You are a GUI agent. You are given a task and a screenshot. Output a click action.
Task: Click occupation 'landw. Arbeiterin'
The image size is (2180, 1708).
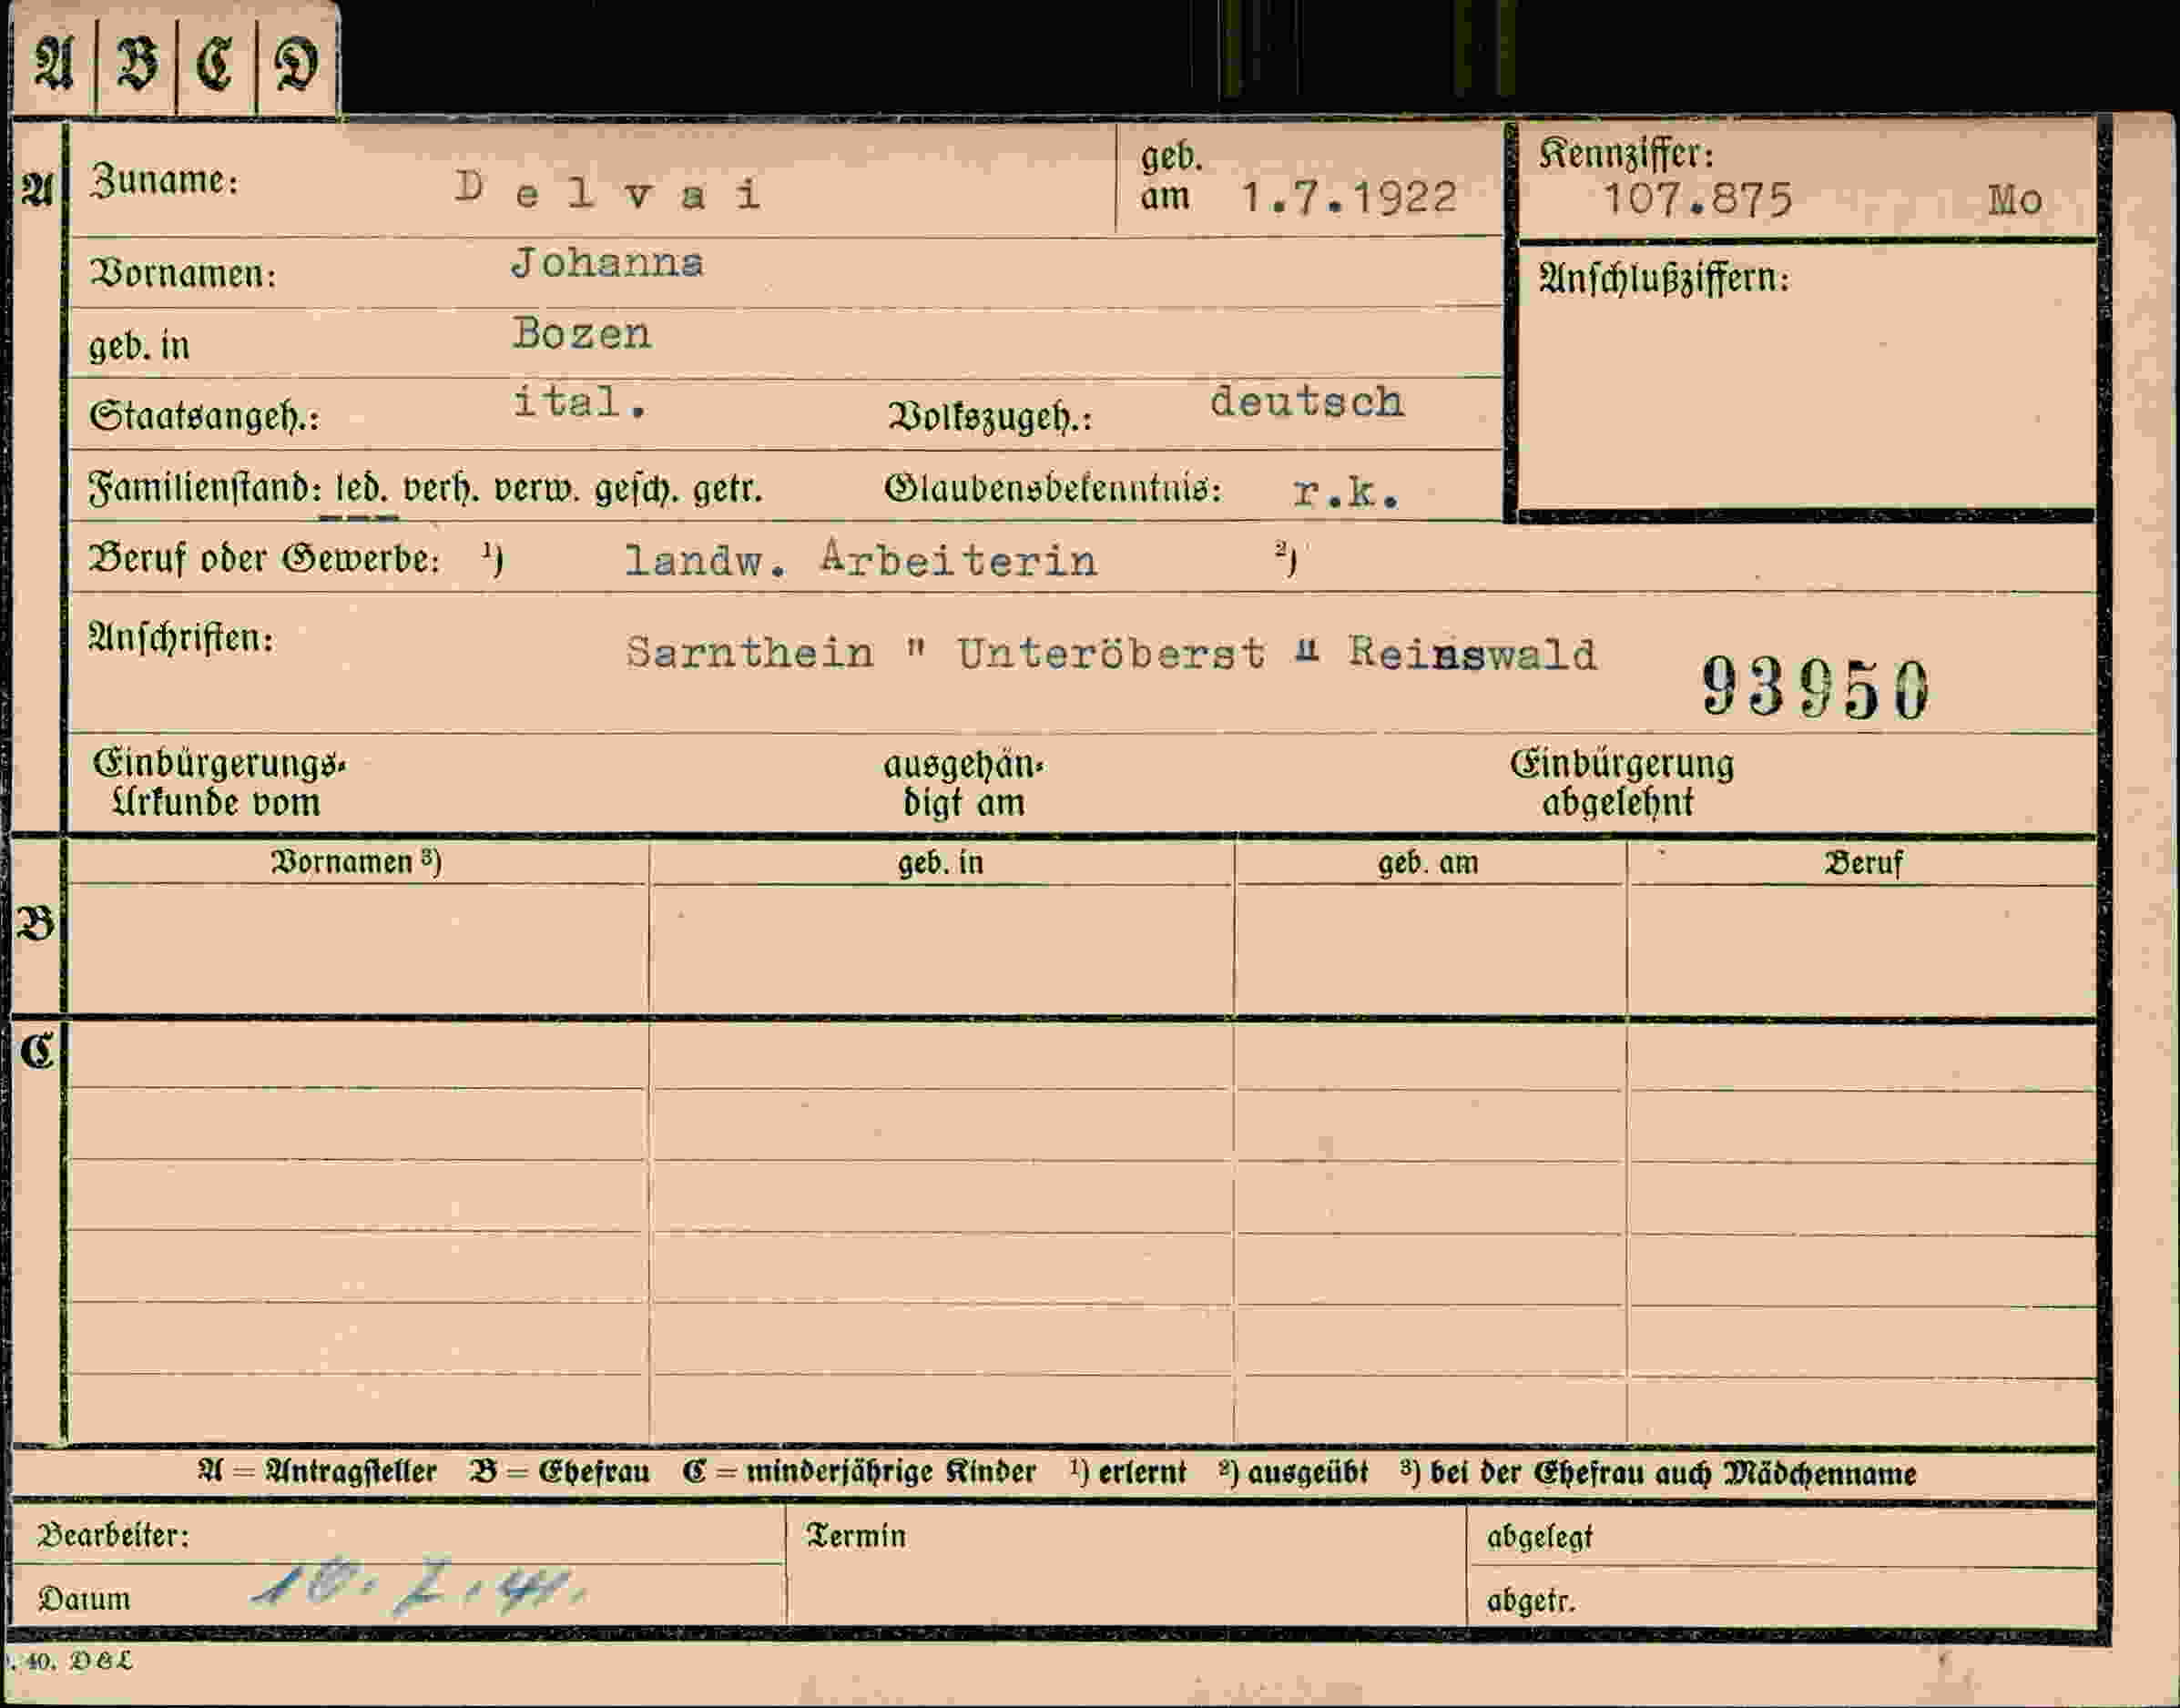click(x=861, y=560)
